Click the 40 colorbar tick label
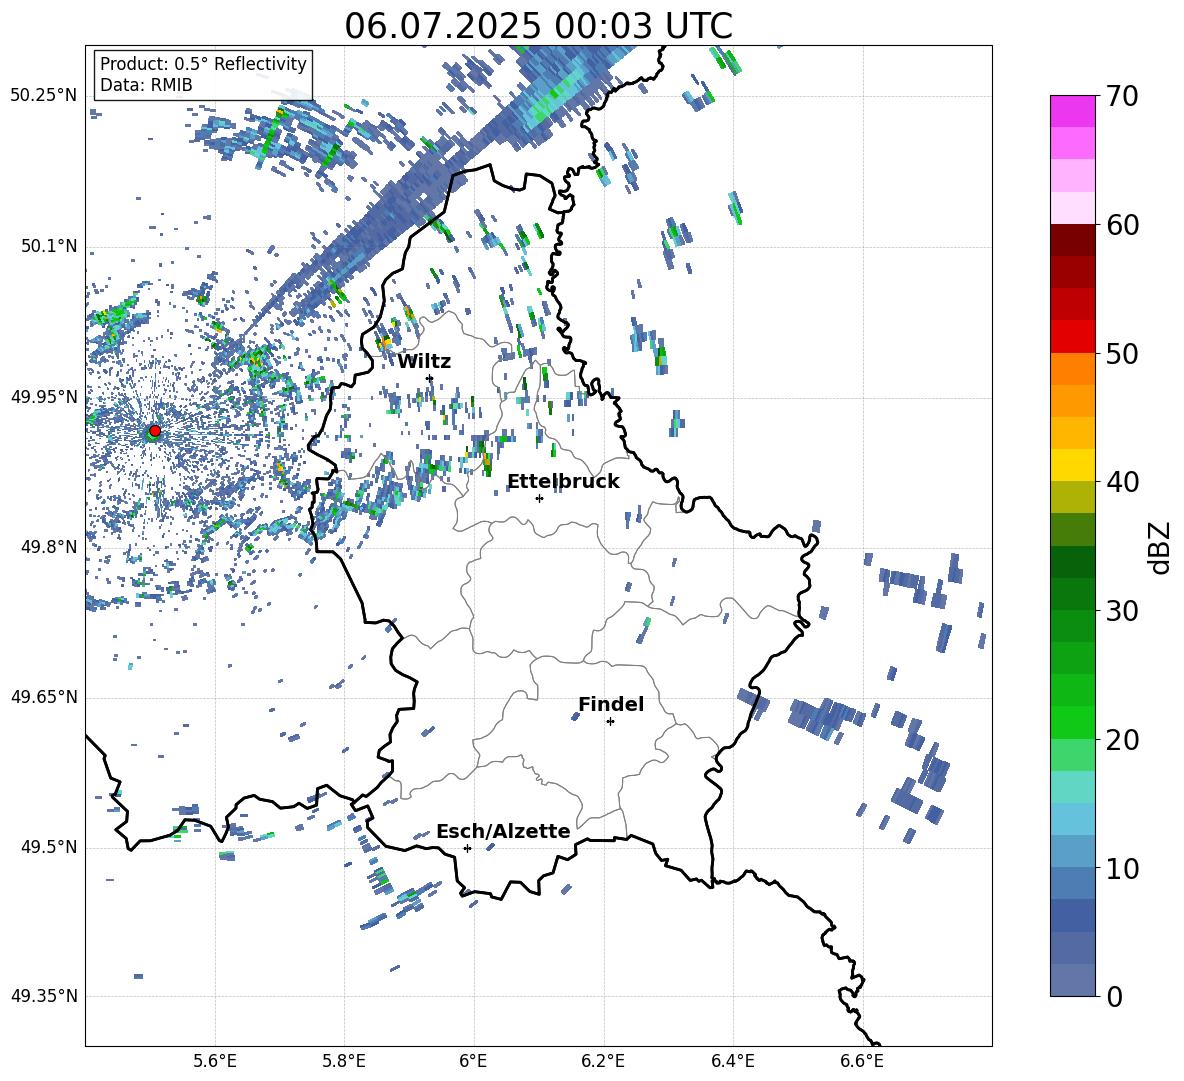1184x1081 pixels. coord(1122,482)
